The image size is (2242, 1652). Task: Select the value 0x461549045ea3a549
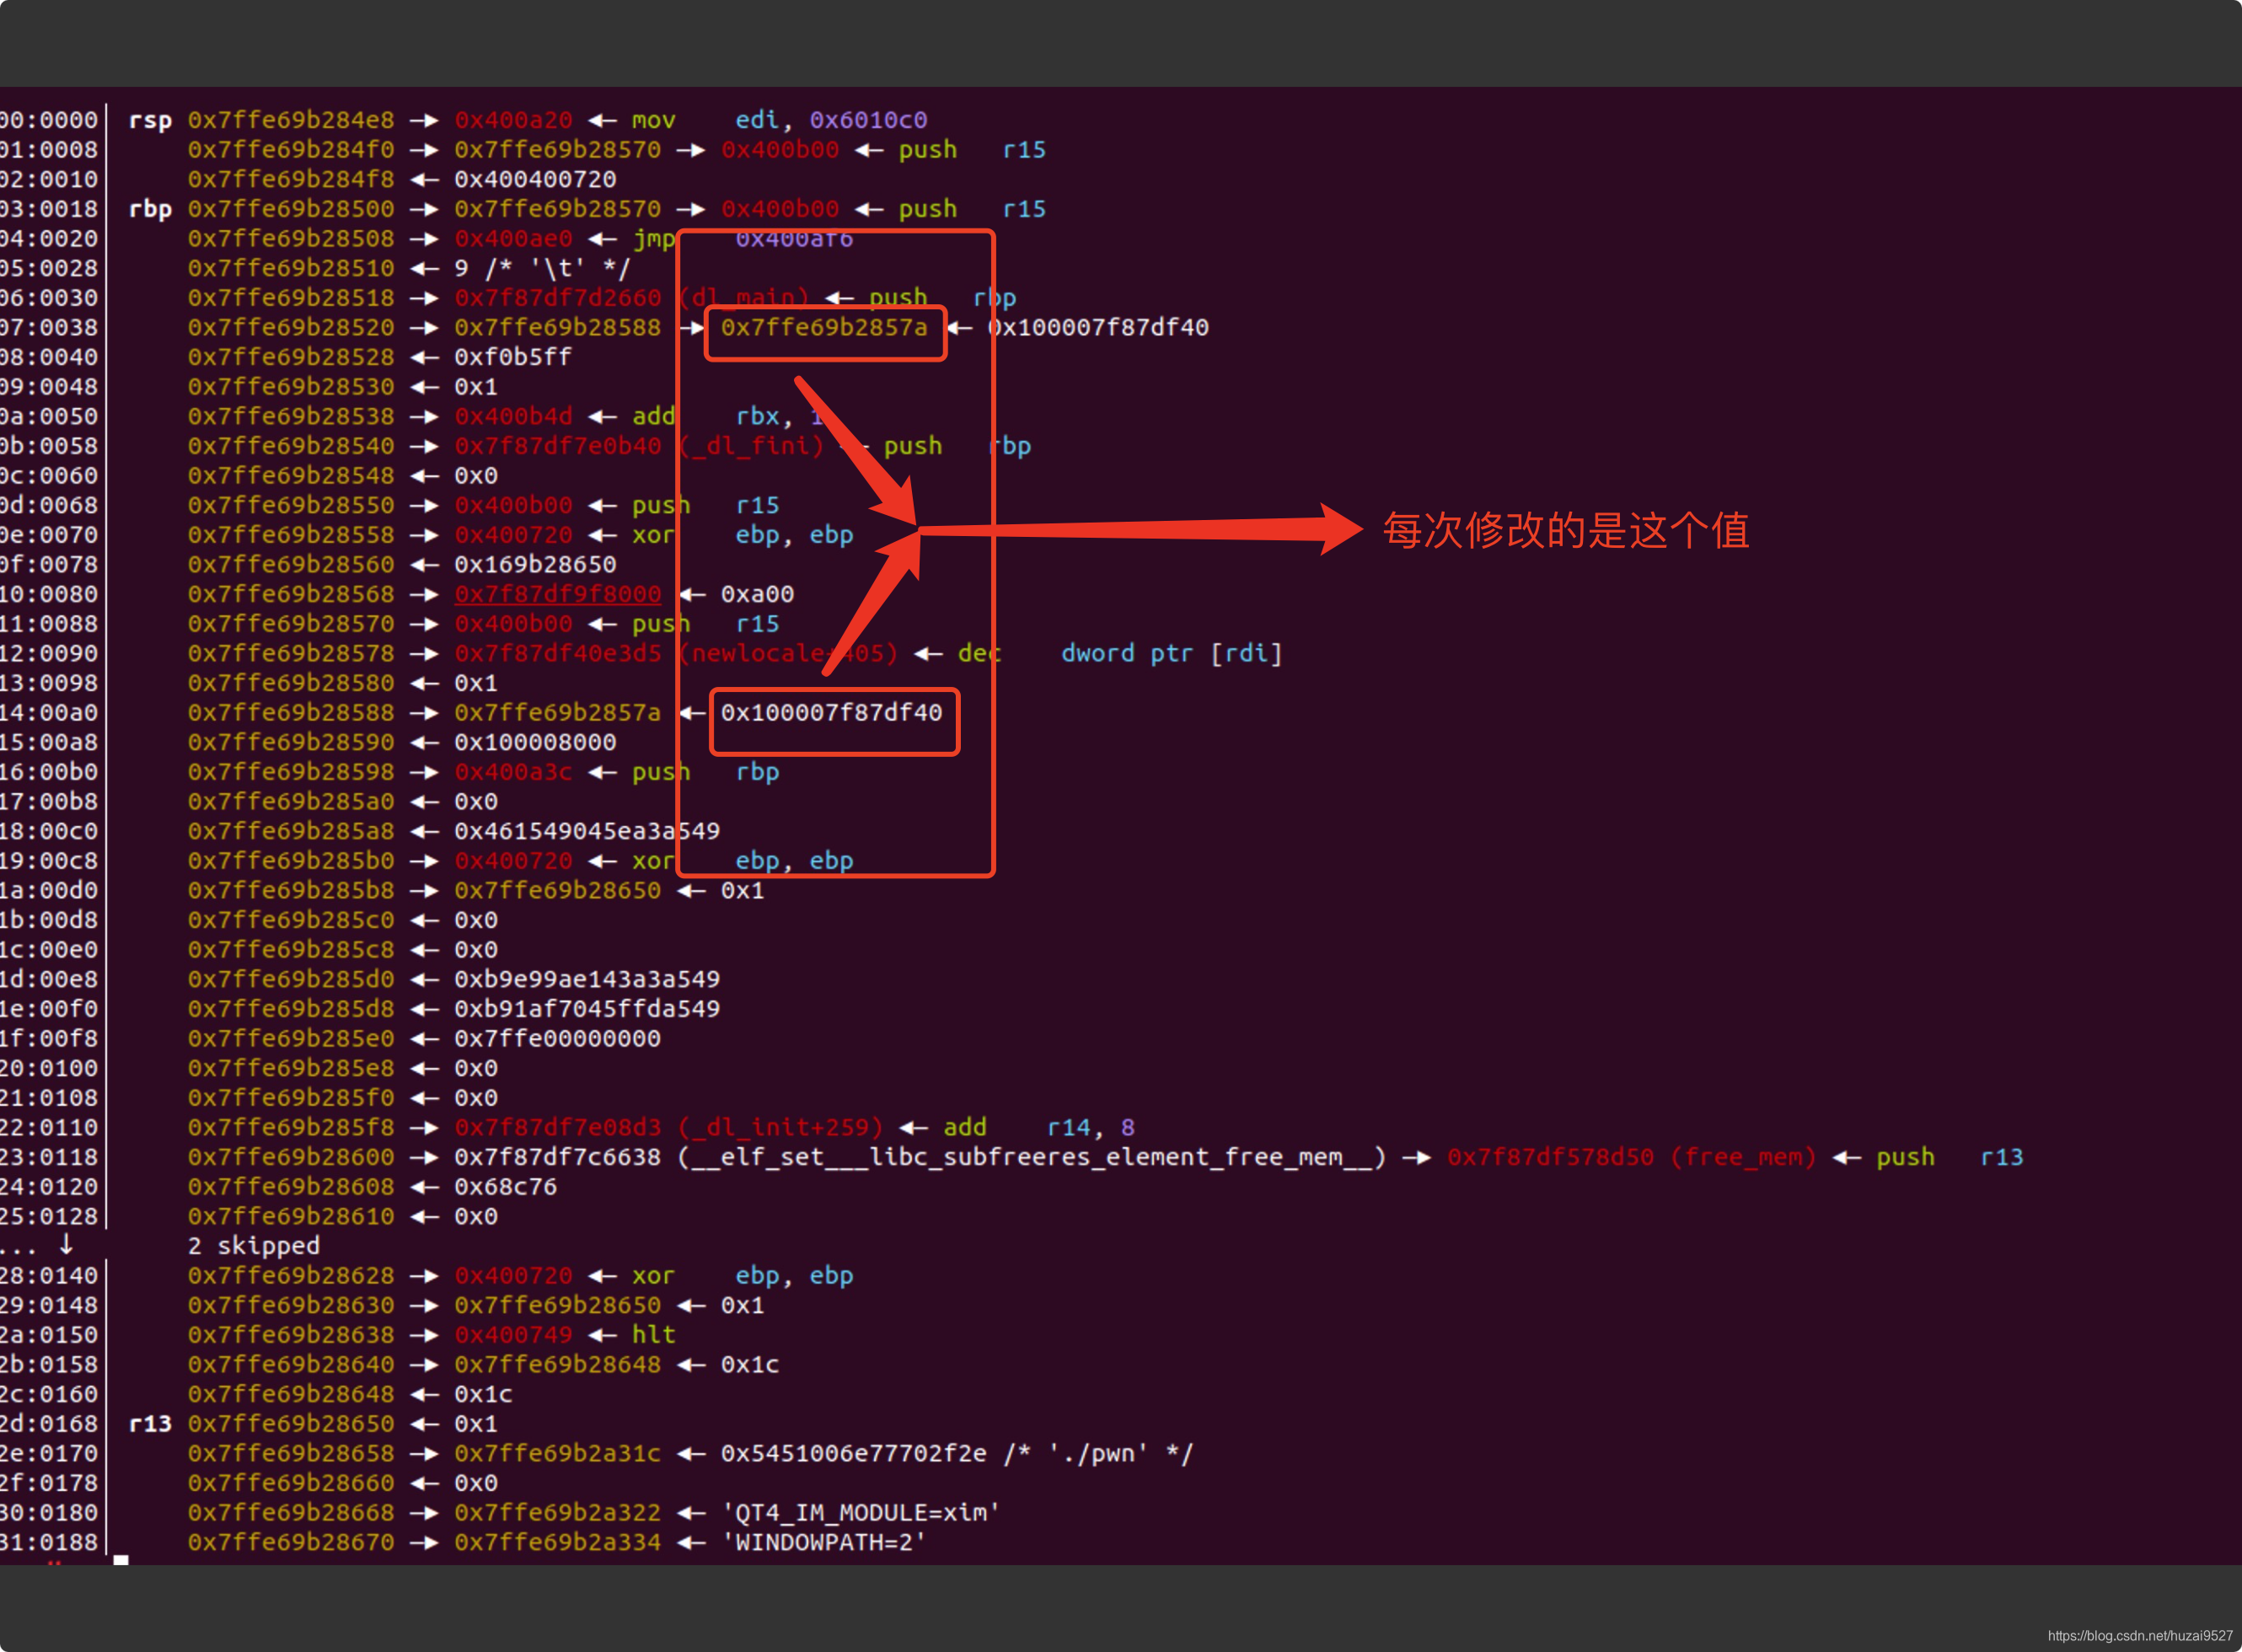click(587, 831)
